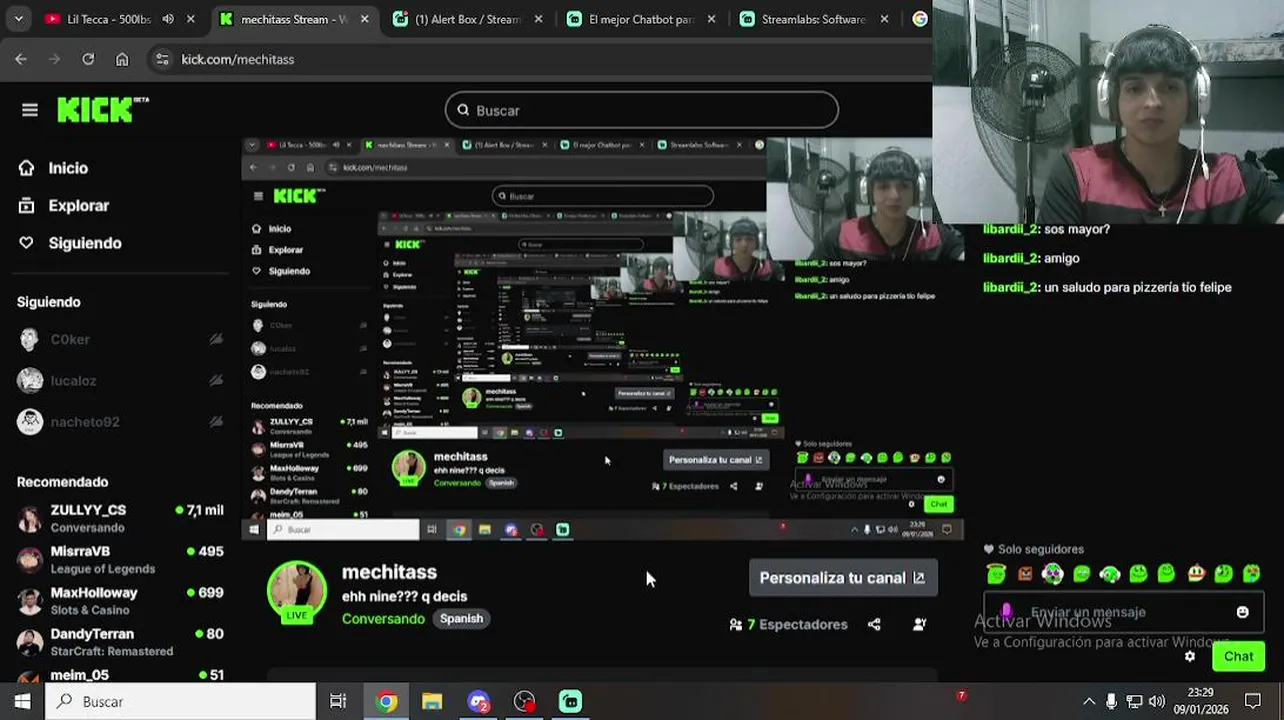Image resolution: width=1284 pixels, height=720 pixels.
Task: Toggle system volume speaker icon
Action: (1157, 701)
